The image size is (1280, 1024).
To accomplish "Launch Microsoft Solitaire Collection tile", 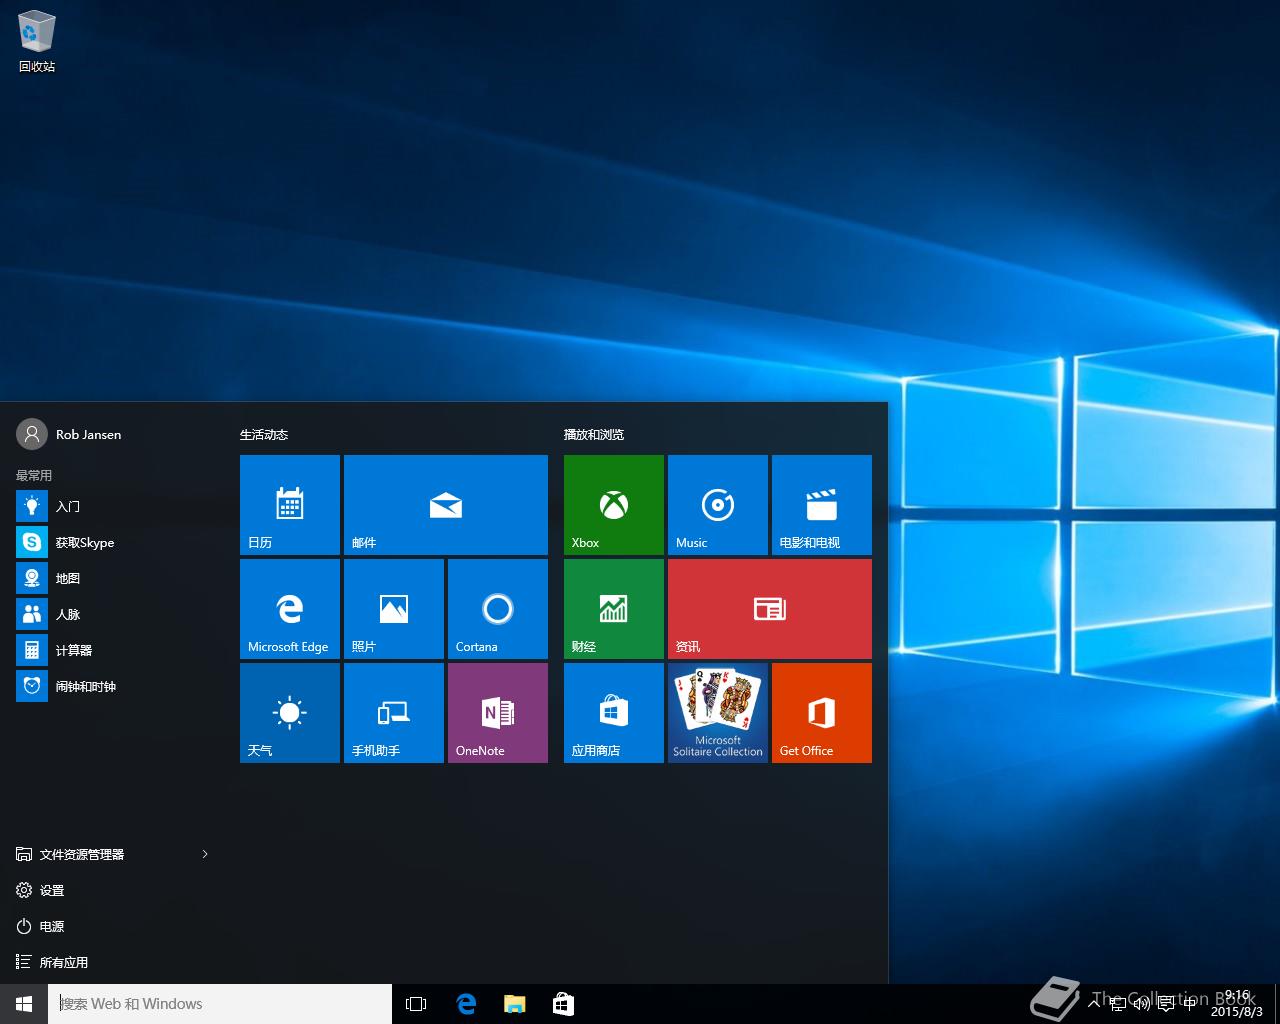I will pos(718,713).
